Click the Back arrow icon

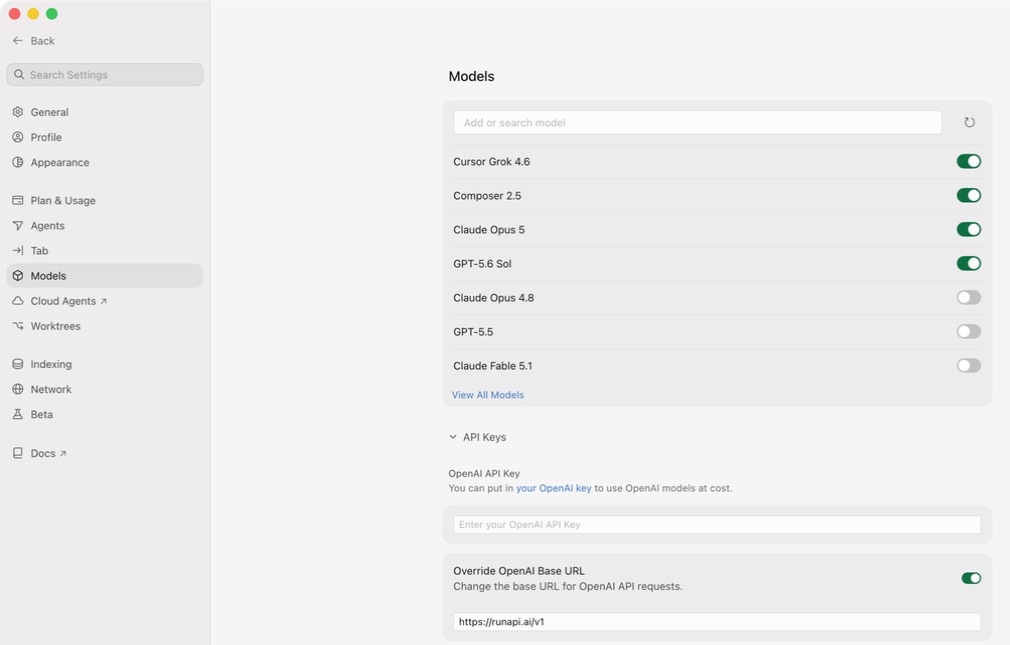pyautogui.click(x=17, y=41)
